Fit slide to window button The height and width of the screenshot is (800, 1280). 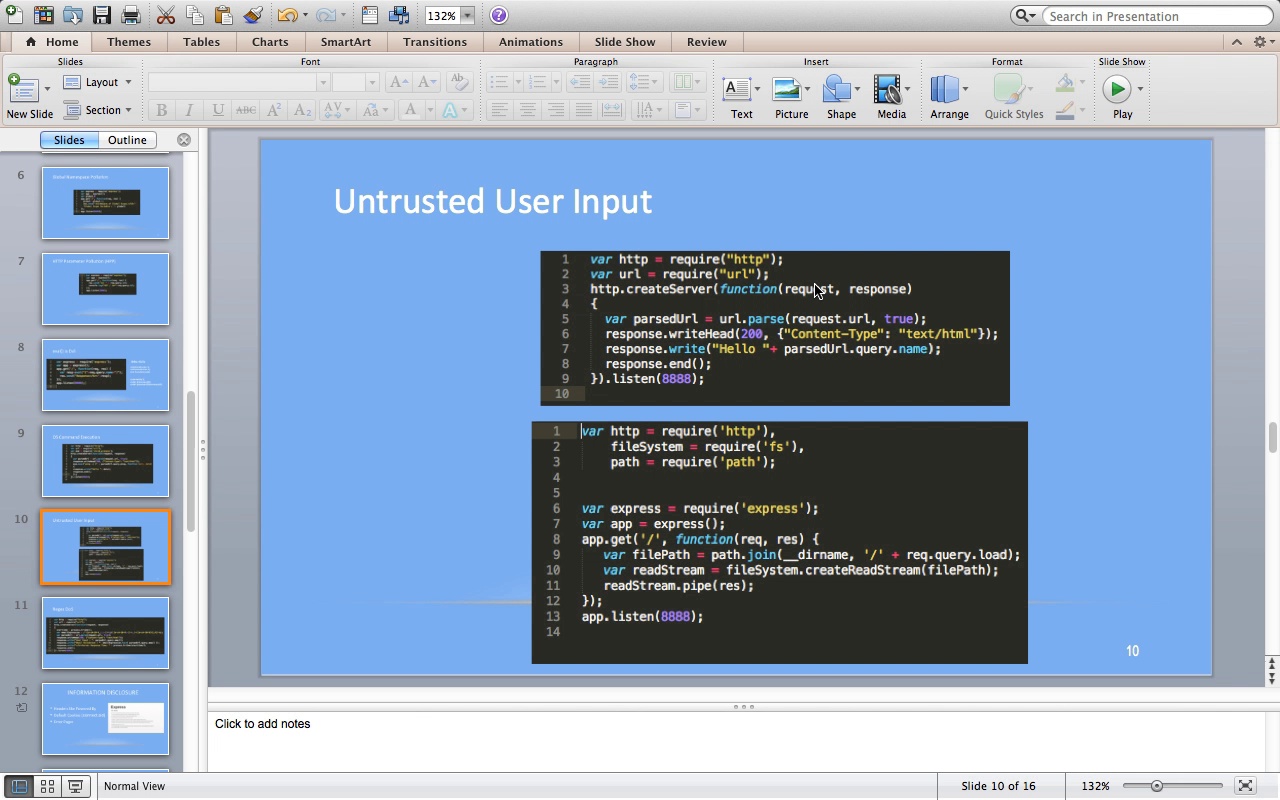[x=1245, y=786]
